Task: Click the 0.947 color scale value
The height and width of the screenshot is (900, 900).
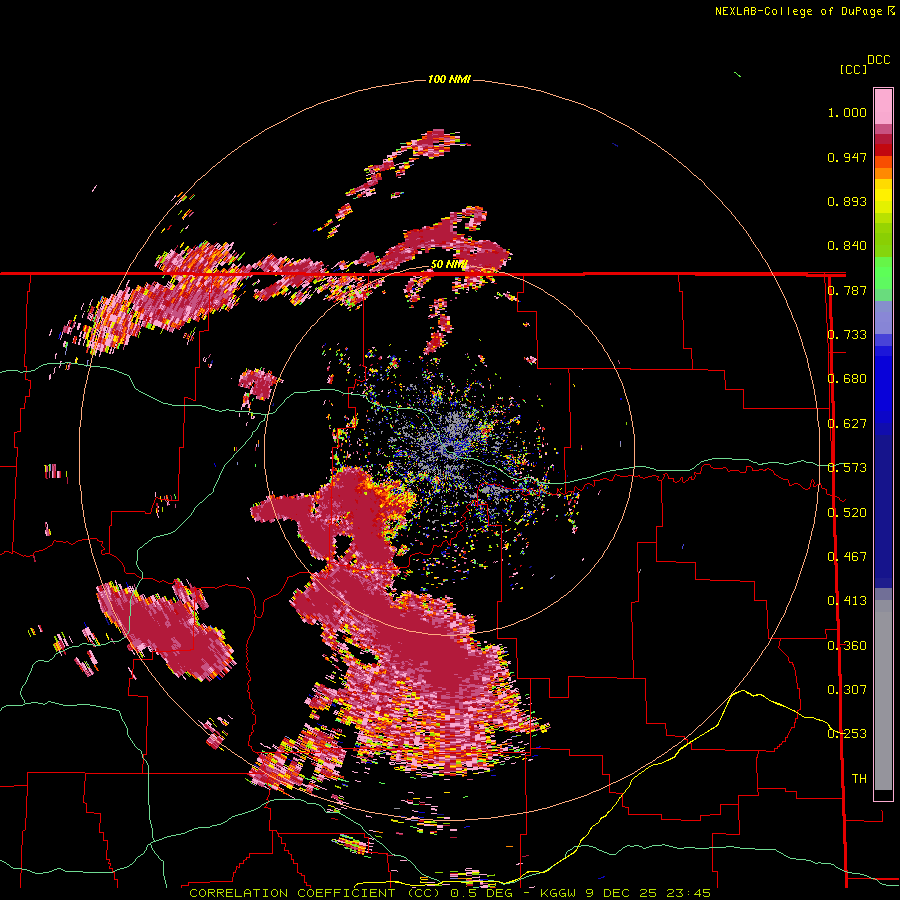Action: 847,157
